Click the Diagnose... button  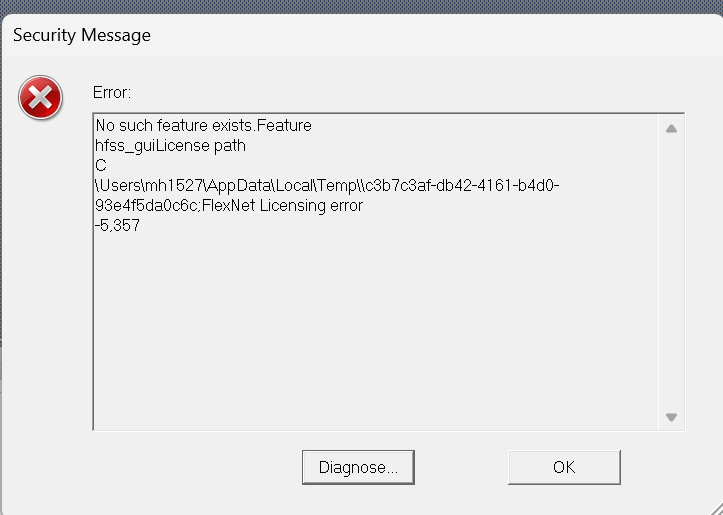tap(358, 468)
